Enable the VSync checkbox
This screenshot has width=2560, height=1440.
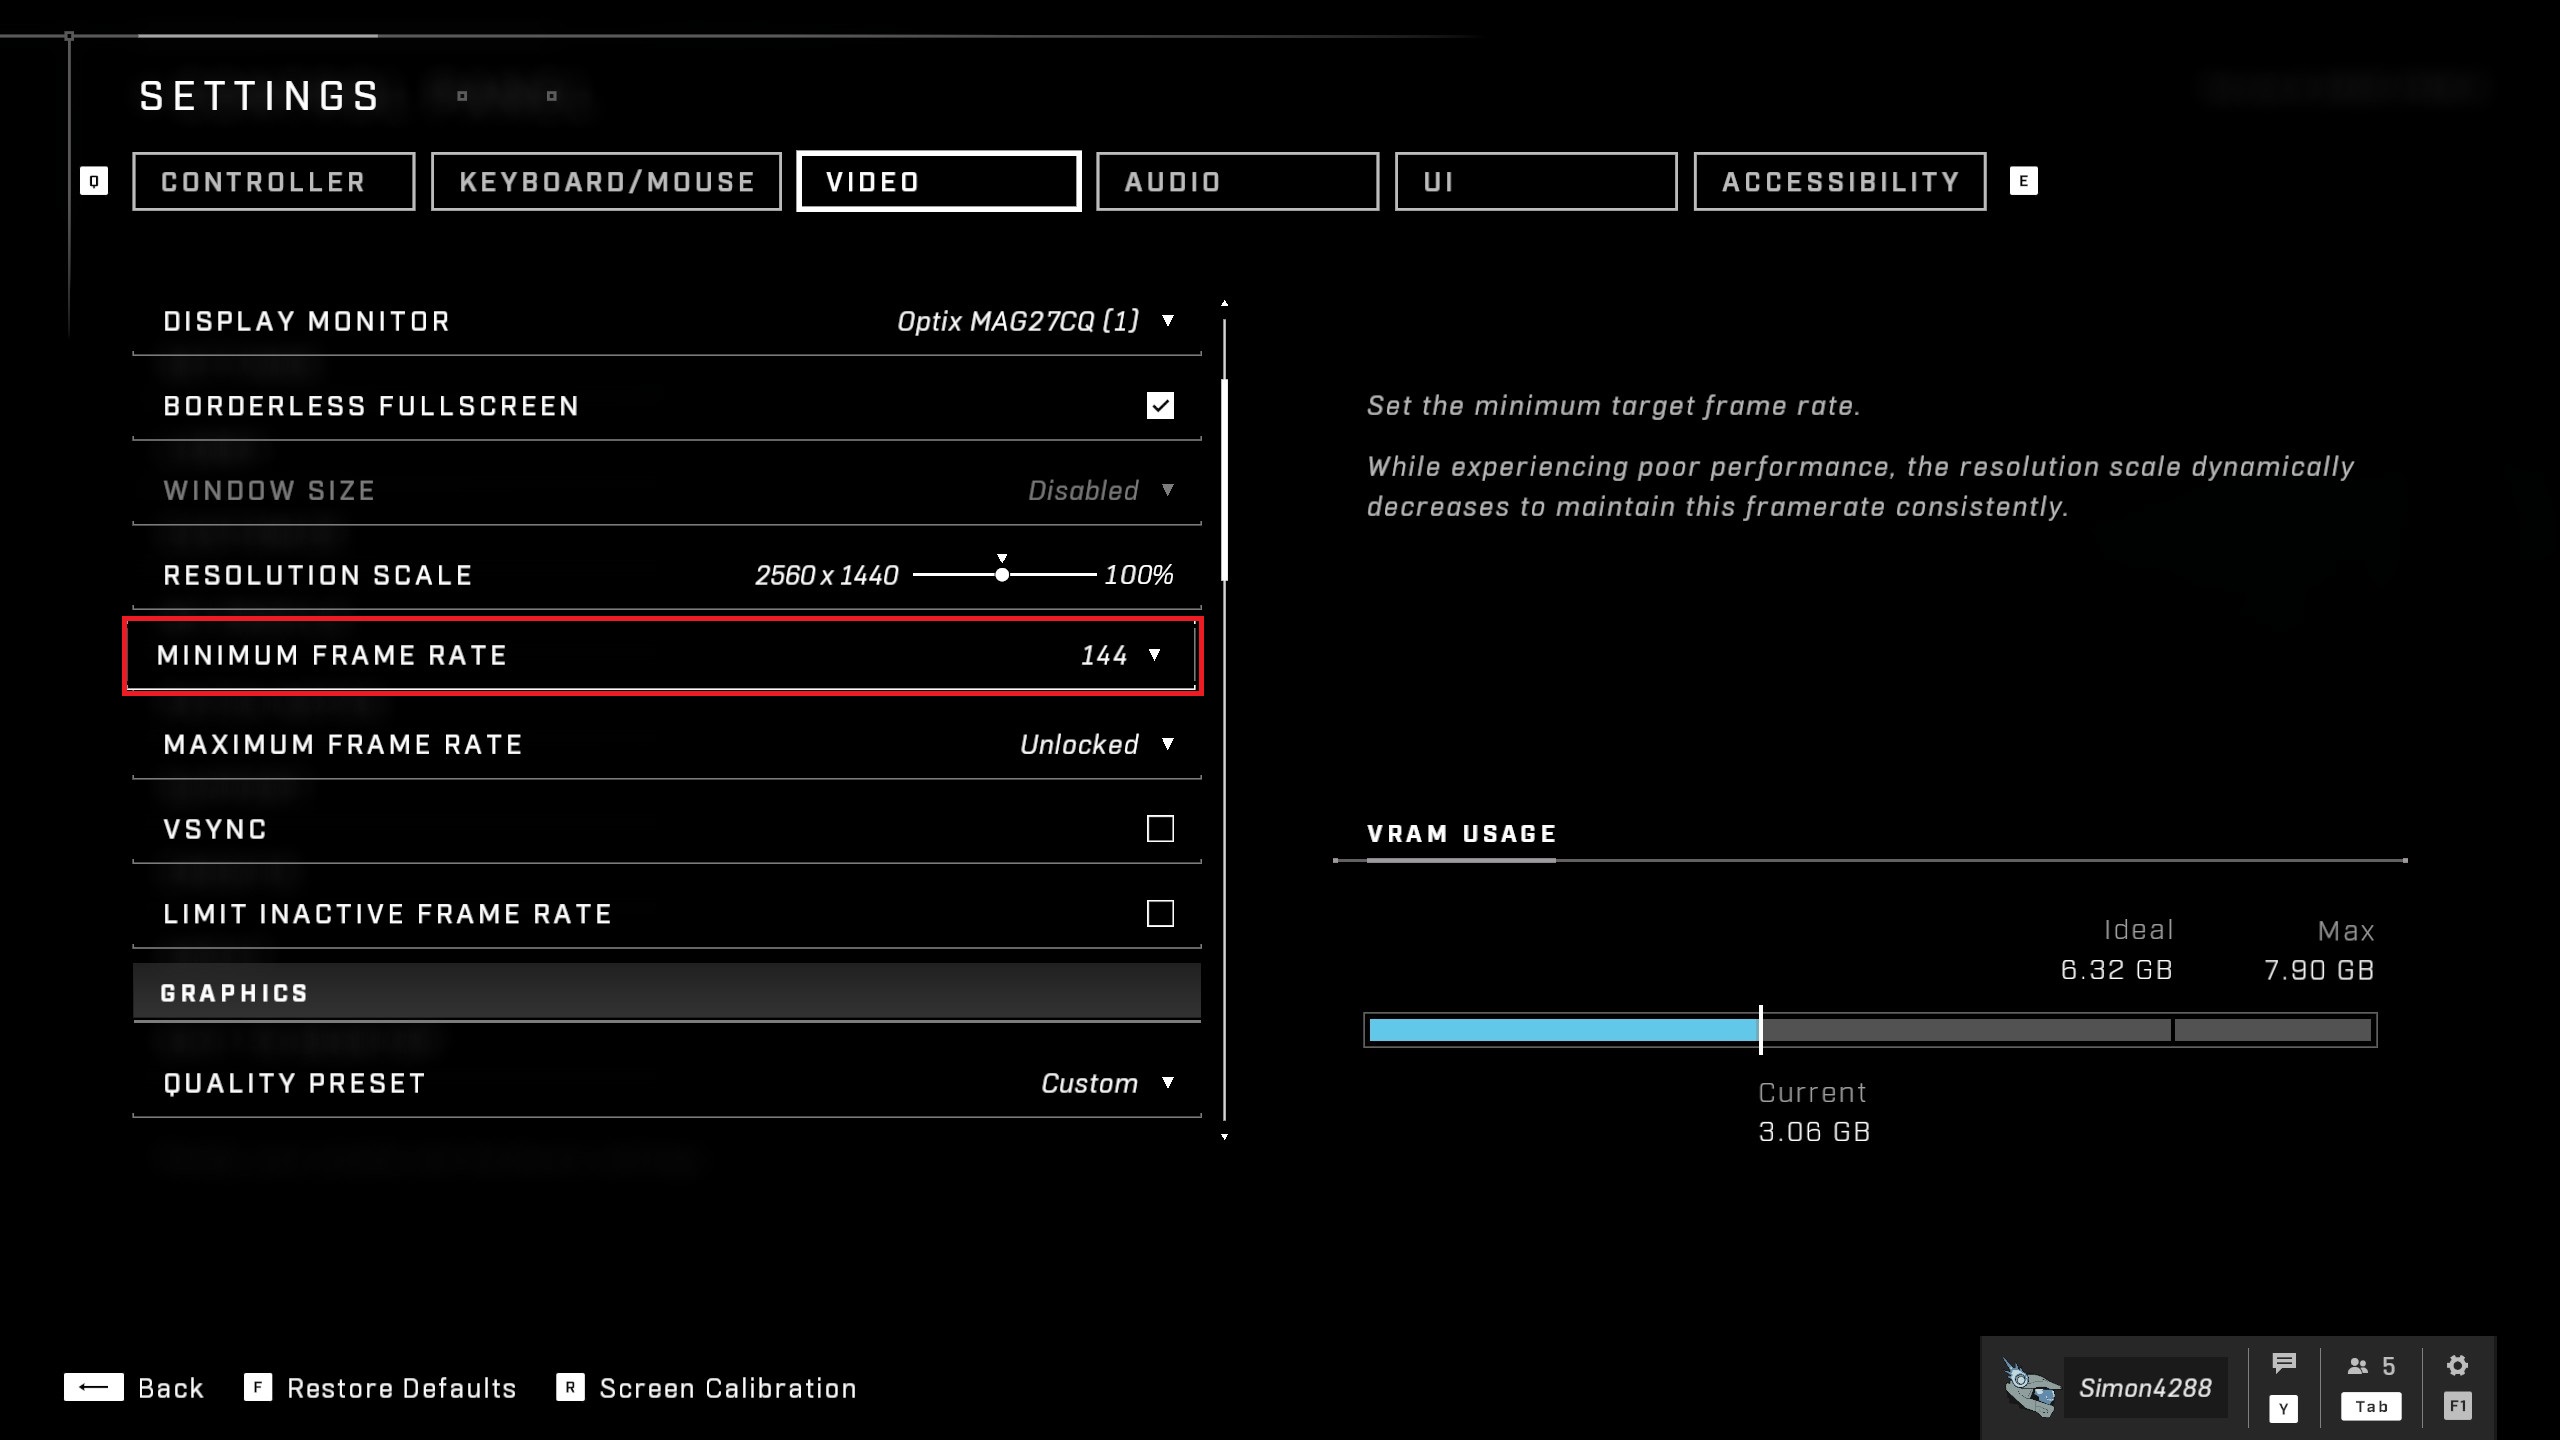coord(1160,829)
